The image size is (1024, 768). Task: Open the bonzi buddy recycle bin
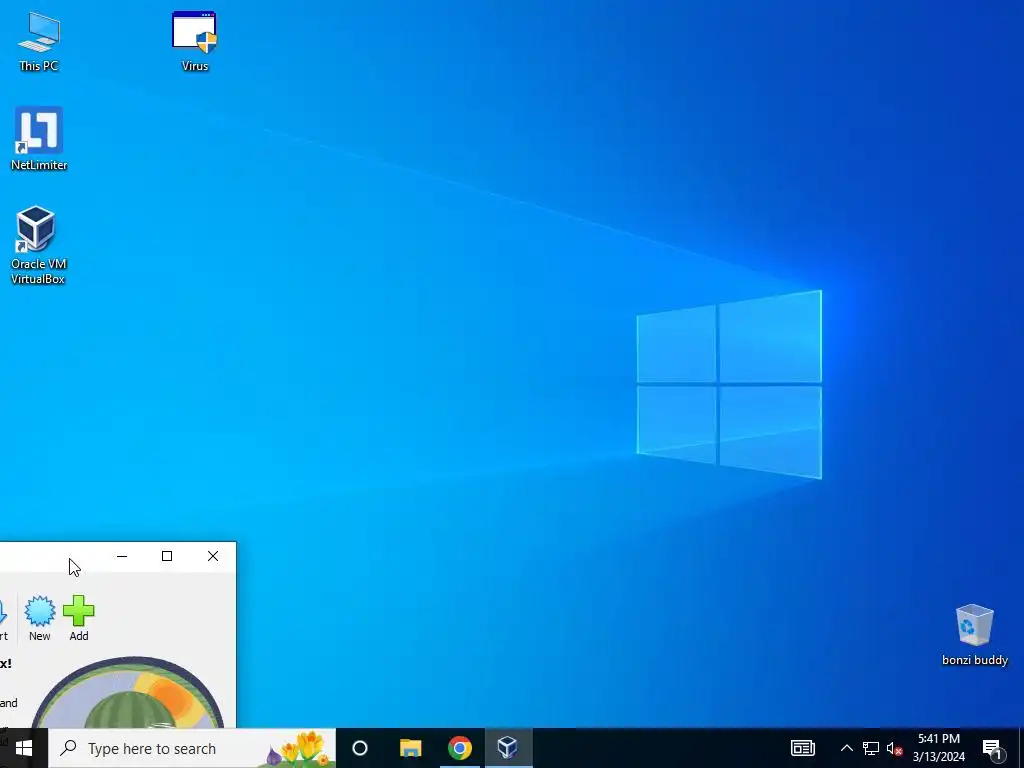pyautogui.click(x=974, y=633)
